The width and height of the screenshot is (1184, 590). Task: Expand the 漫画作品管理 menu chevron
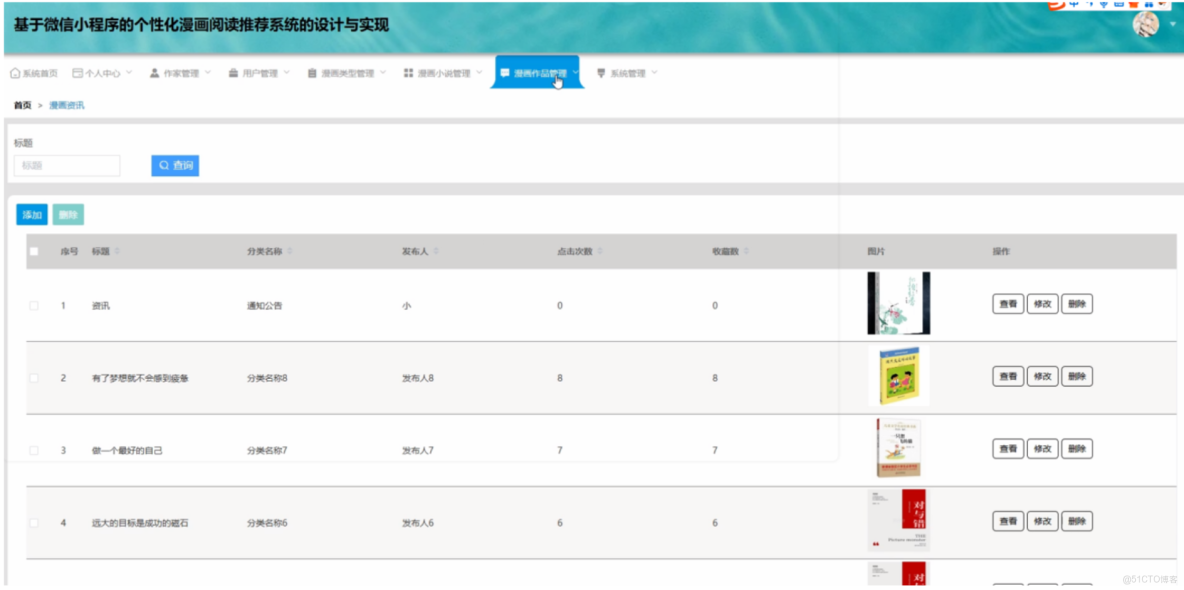575,73
